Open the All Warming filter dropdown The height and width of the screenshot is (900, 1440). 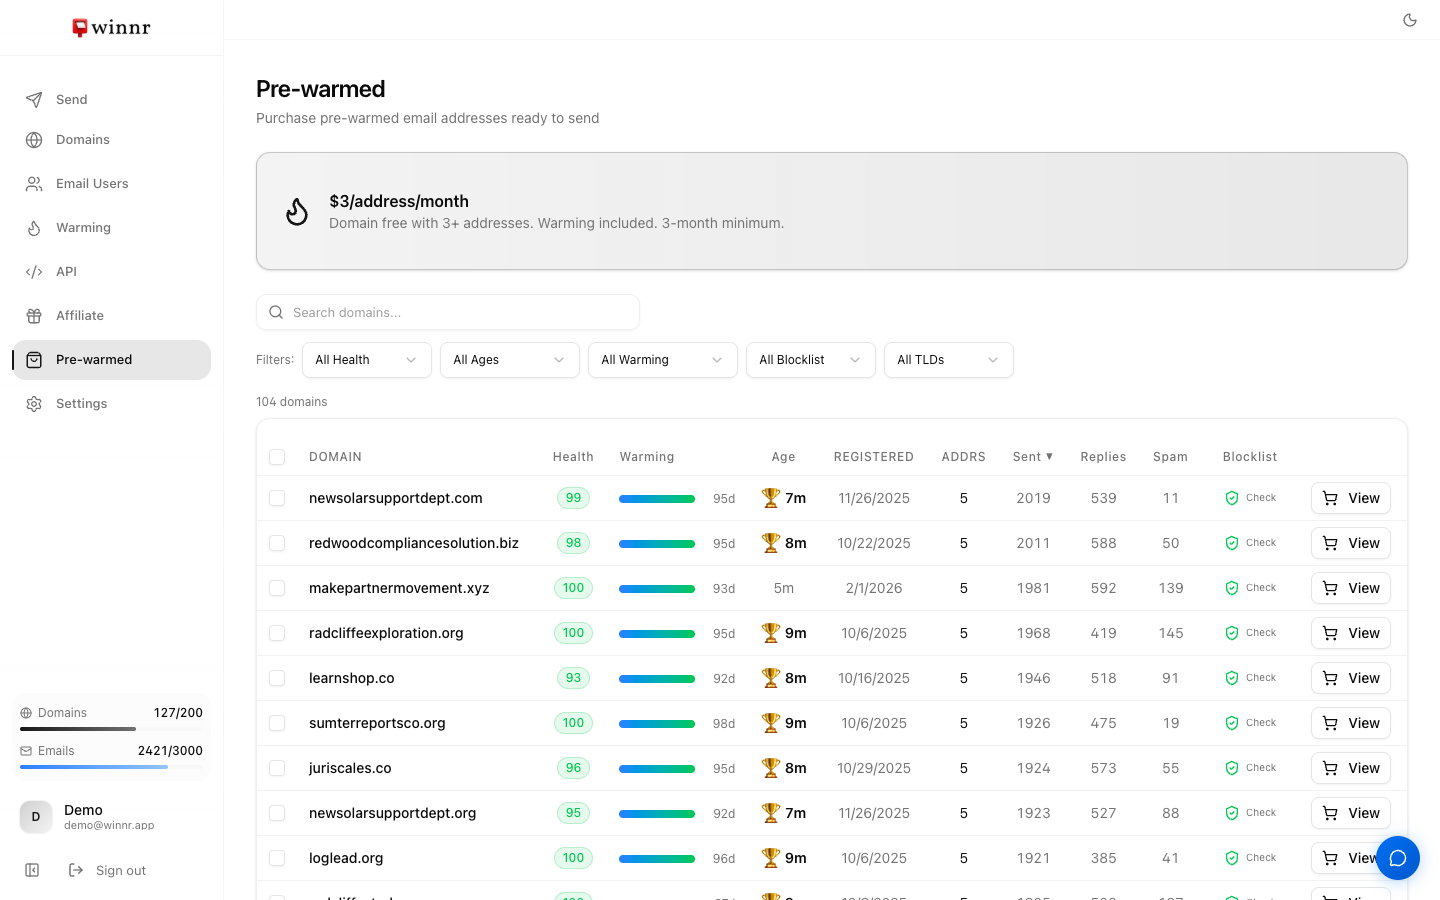663,360
